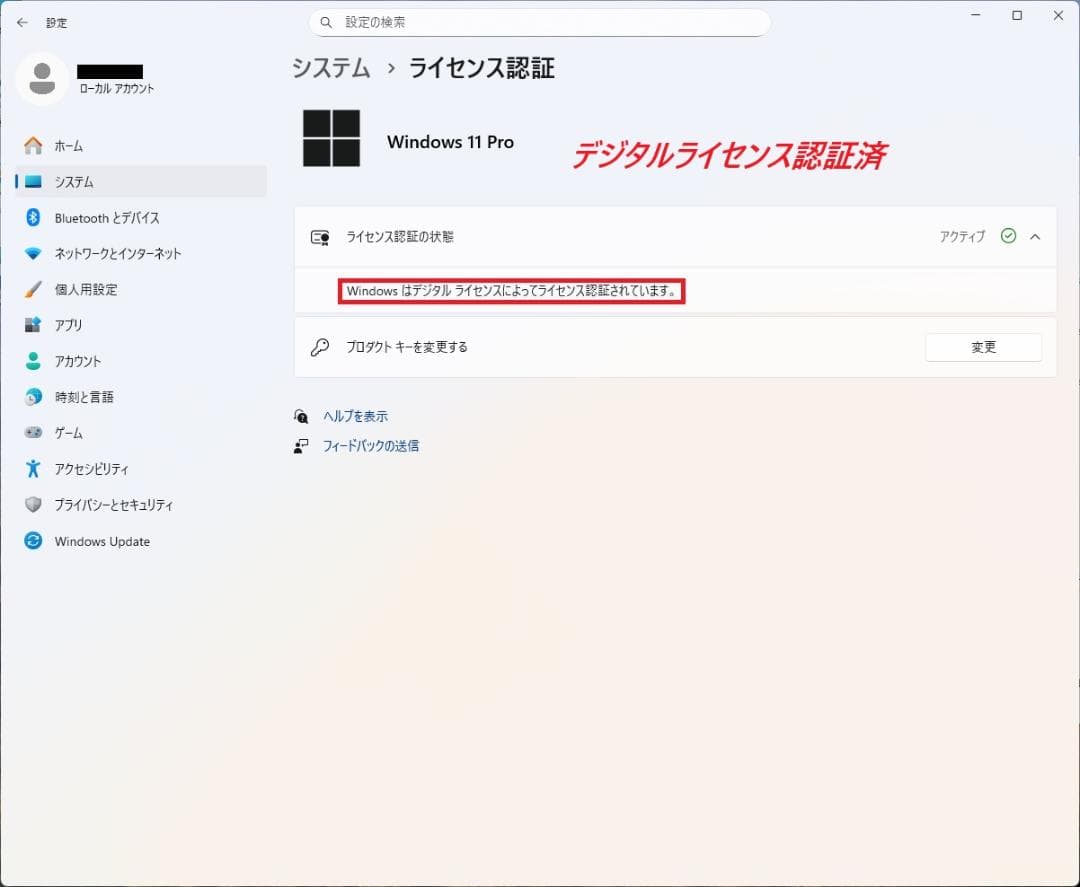The image size is (1080, 887).
Task: Click the アクセシビリティ figure icon
Action: (33, 469)
